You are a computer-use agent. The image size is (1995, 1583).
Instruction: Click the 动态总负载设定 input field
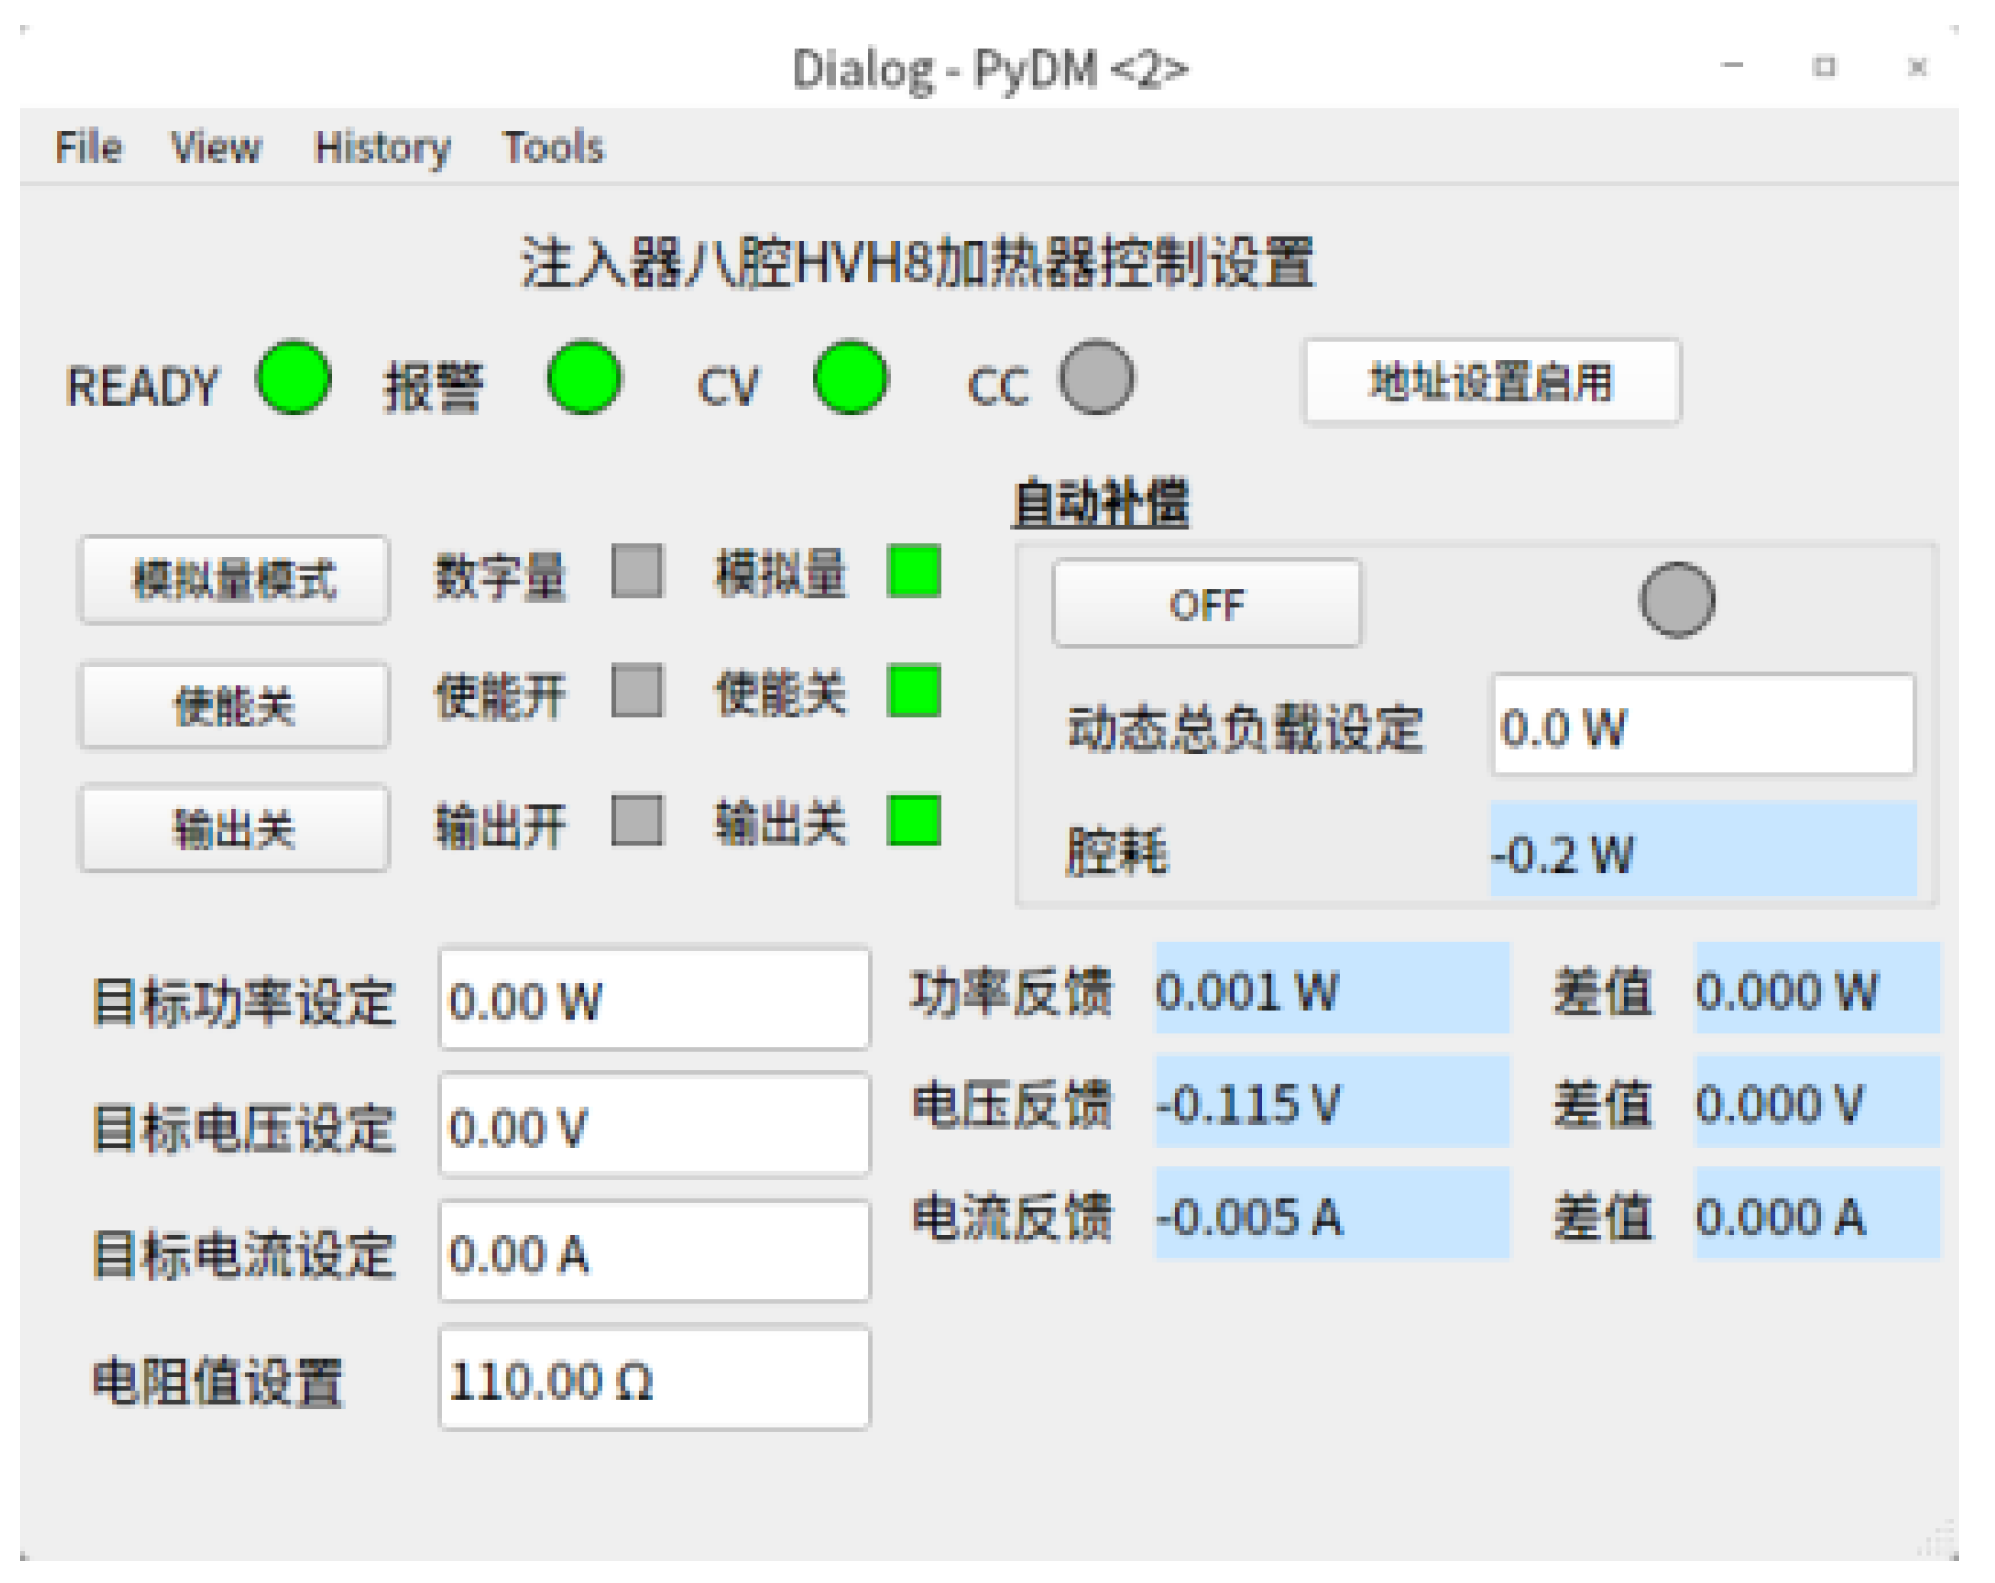1702,726
